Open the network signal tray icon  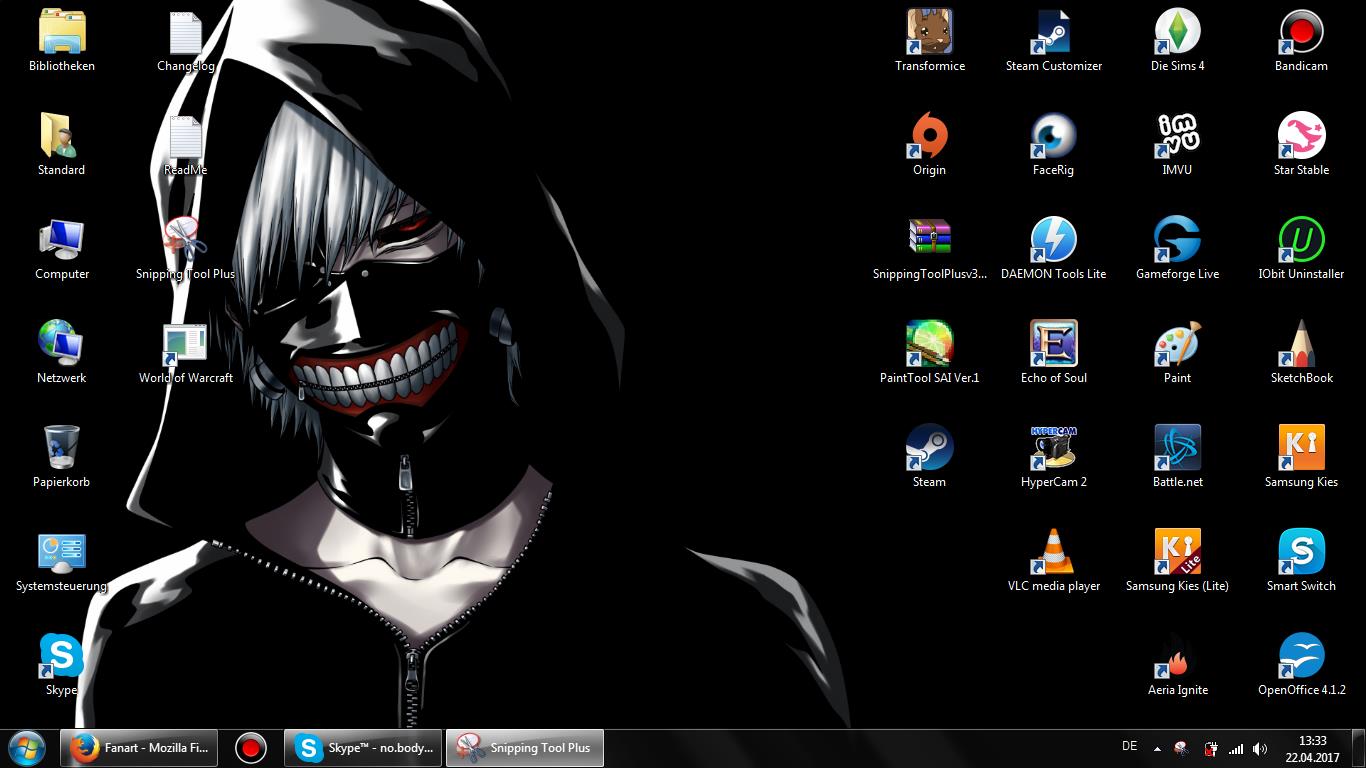tap(1236, 749)
